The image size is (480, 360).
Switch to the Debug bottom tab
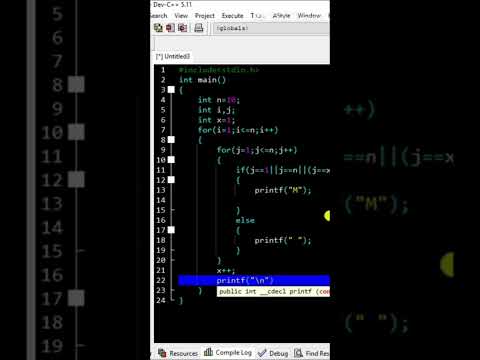click(x=273, y=353)
